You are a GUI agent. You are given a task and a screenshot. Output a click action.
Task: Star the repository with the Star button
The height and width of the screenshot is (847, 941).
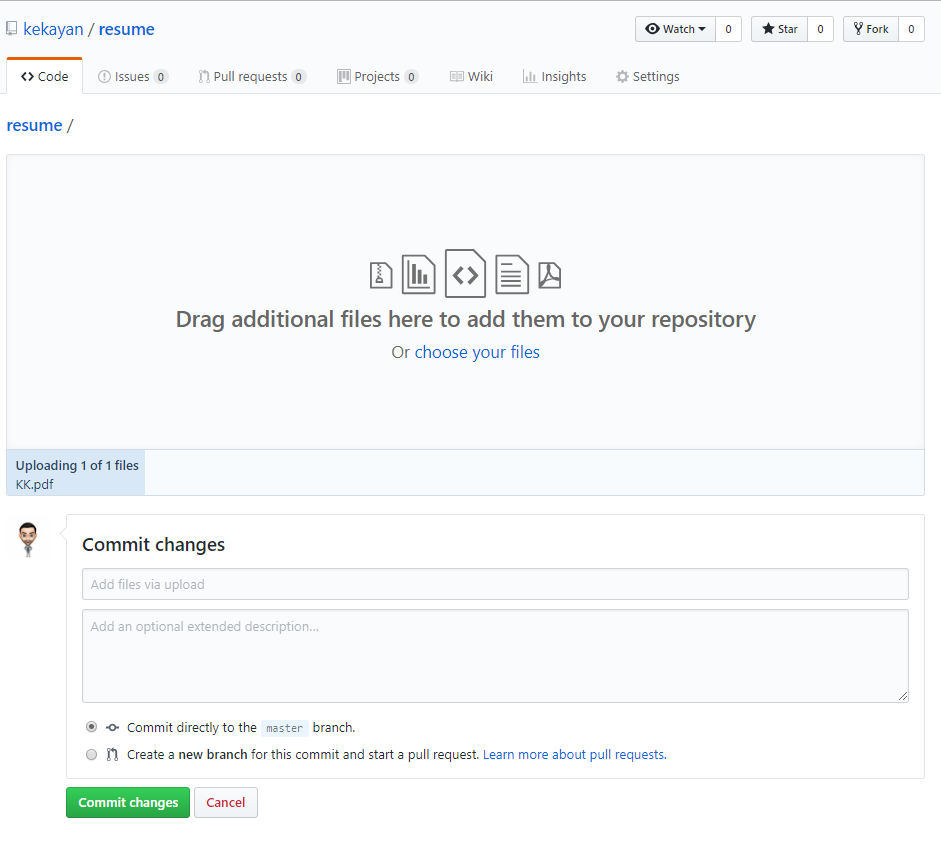pyautogui.click(x=780, y=29)
